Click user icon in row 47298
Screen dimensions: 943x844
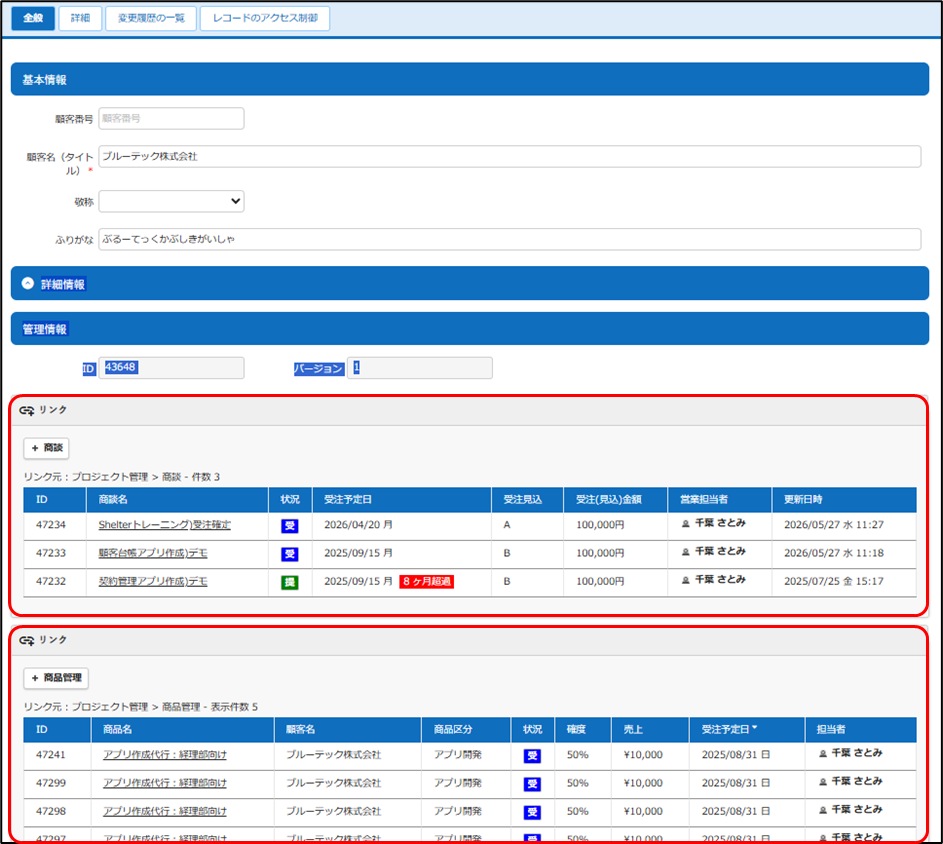coord(823,810)
